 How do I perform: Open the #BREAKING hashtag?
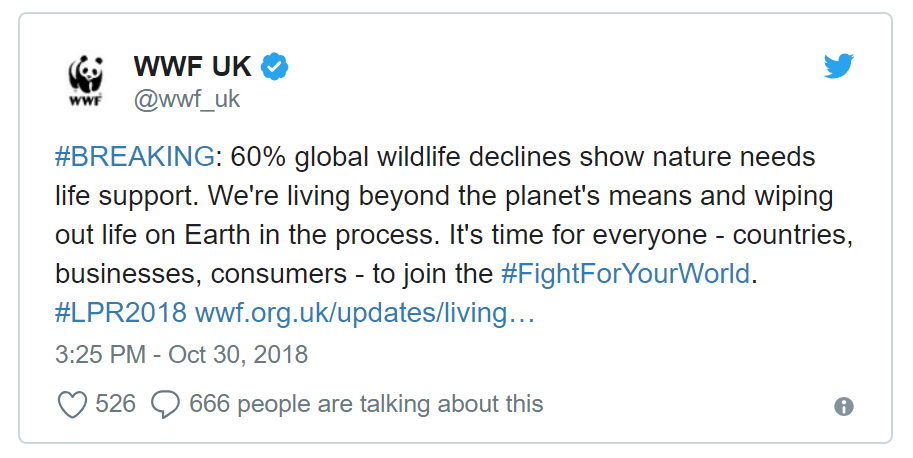tap(135, 157)
